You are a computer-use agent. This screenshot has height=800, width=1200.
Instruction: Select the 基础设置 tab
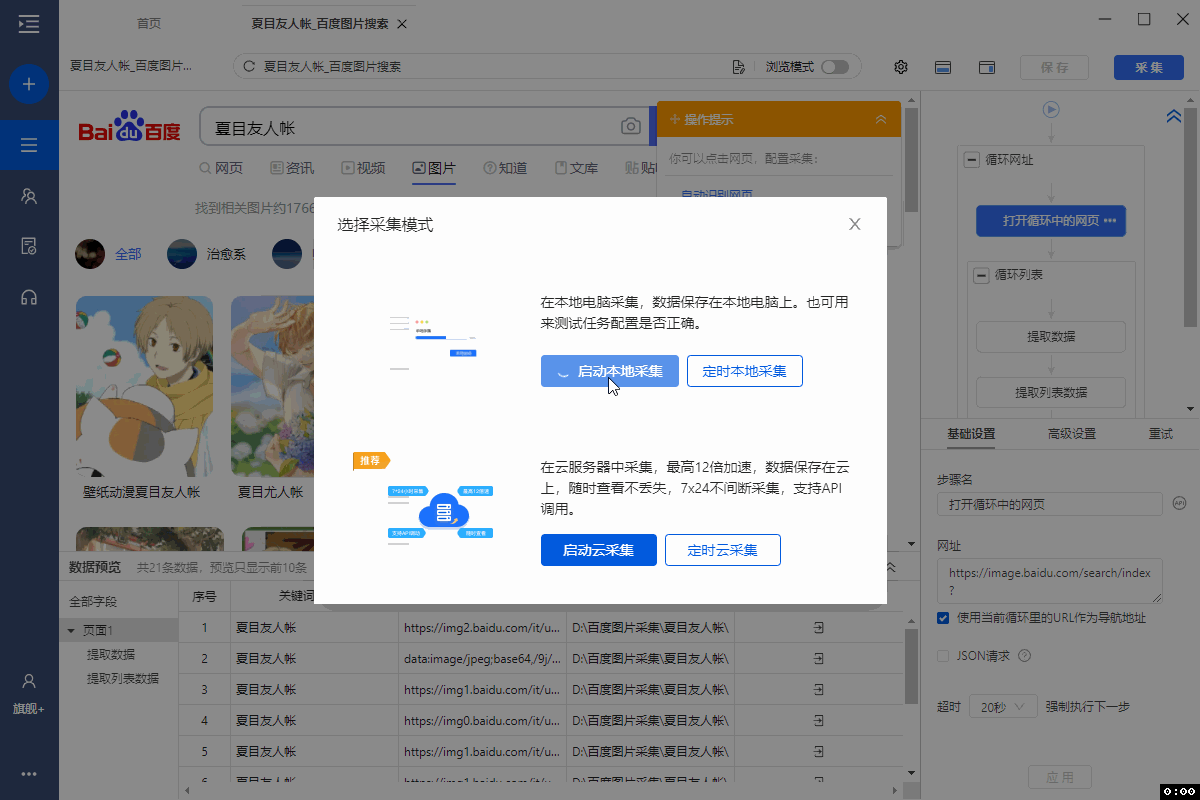(971, 434)
